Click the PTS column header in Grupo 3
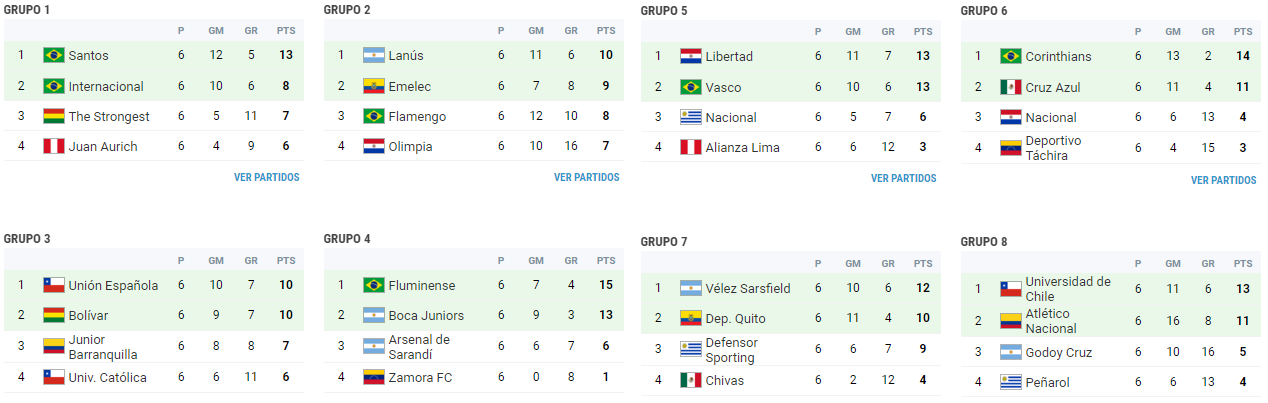This screenshot has width=1268, height=403. [286, 260]
